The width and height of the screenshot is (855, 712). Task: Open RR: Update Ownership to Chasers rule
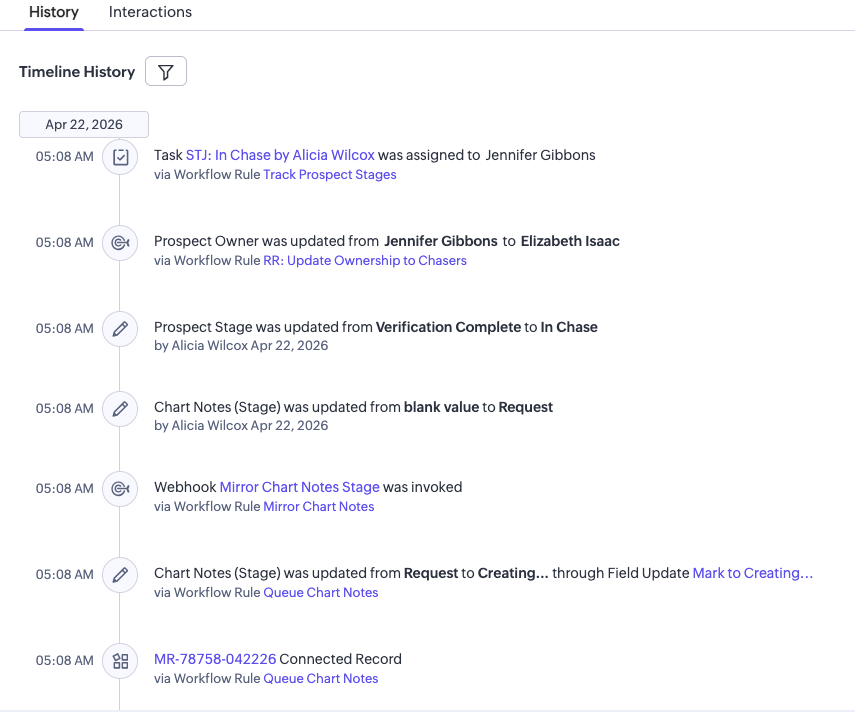point(365,261)
